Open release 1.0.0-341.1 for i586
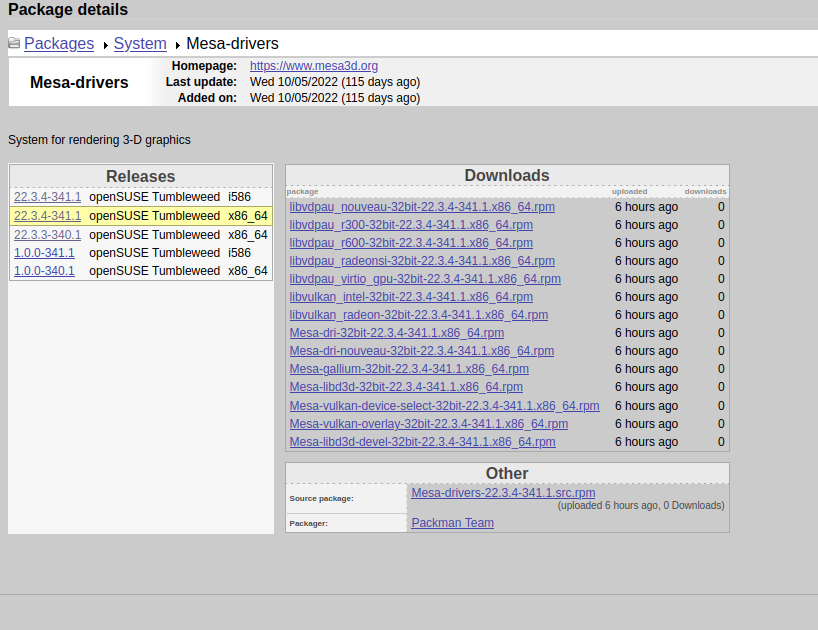Image resolution: width=818 pixels, height=630 pixels. click(x=44, y=253)
